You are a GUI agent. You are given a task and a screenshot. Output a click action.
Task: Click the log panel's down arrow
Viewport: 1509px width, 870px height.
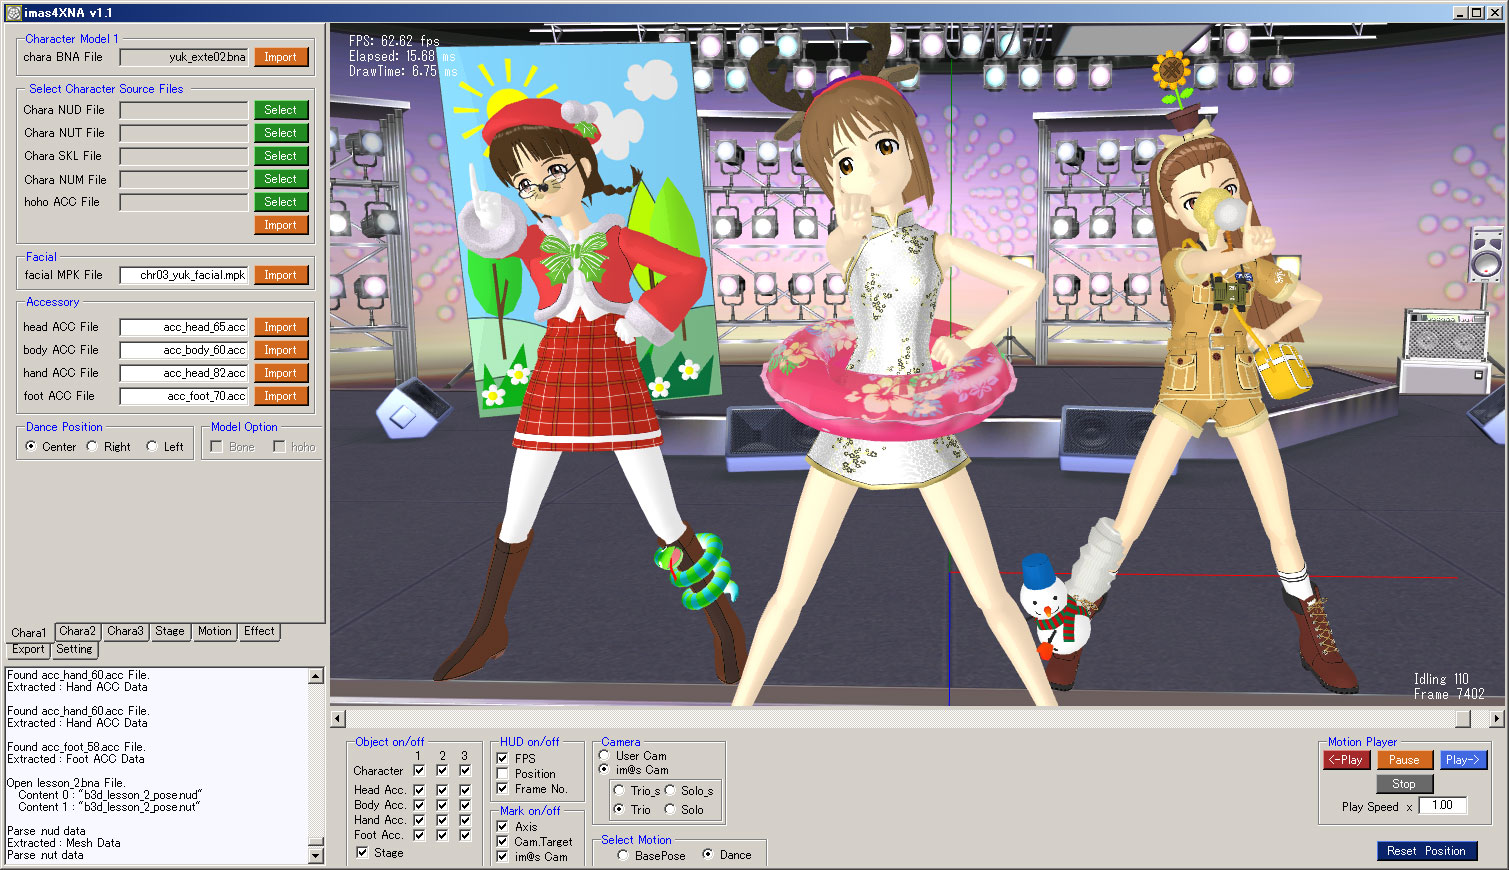pyautogui.click(x=316, y=856)
